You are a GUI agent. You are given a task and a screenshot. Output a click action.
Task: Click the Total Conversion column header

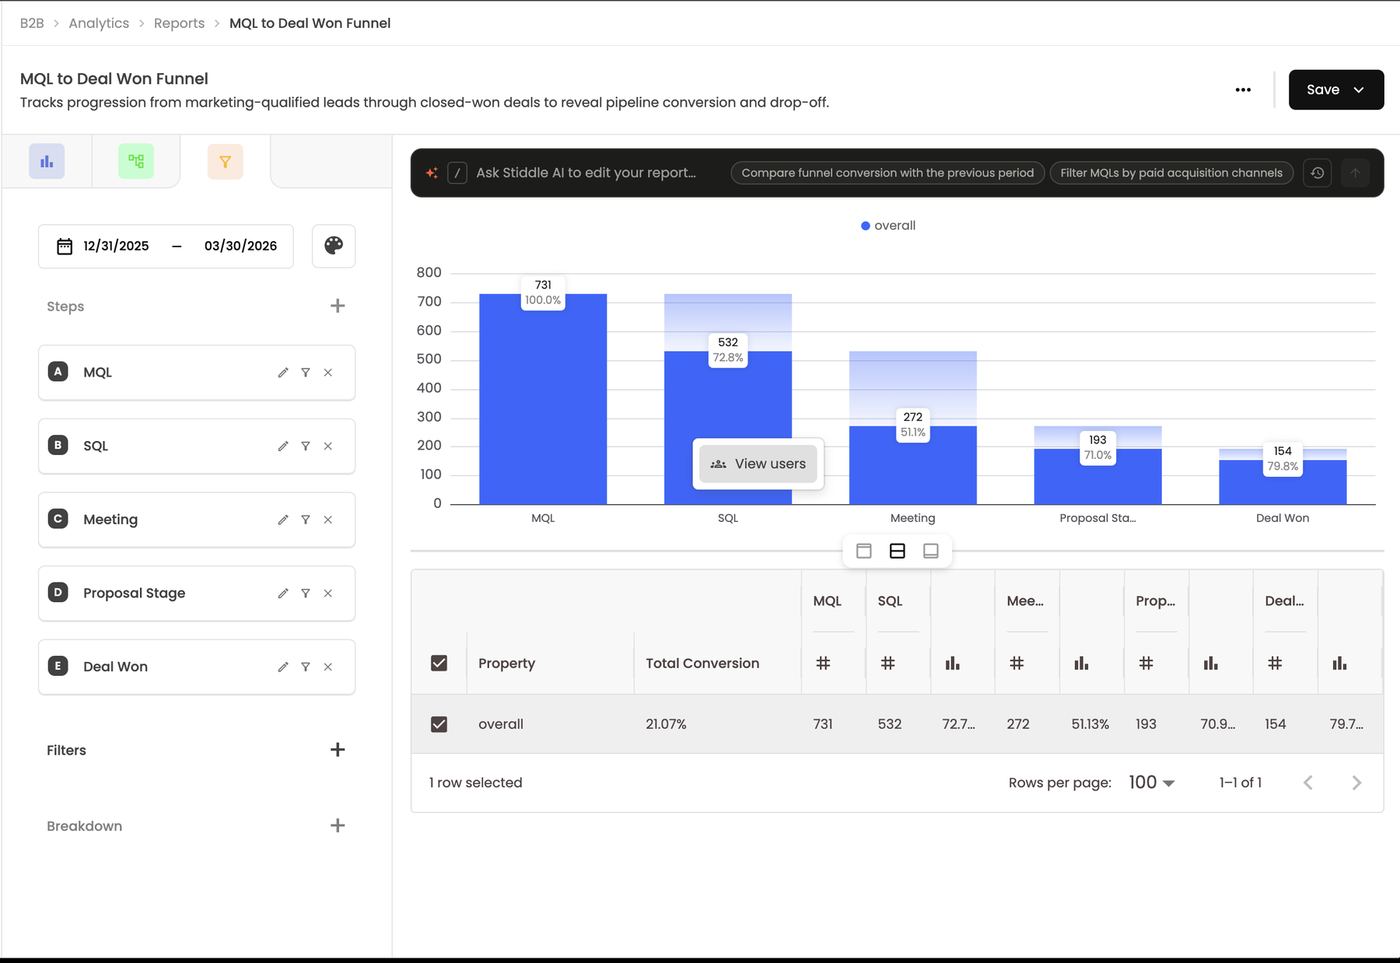[x=702, y=663]
